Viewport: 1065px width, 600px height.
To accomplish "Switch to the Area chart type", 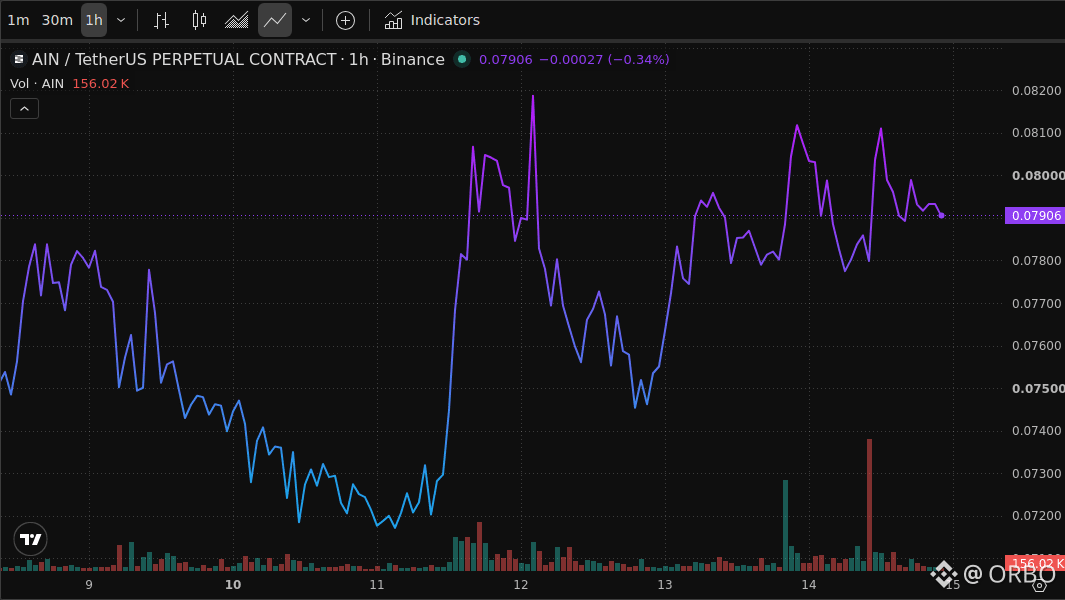I will point(236,20).
